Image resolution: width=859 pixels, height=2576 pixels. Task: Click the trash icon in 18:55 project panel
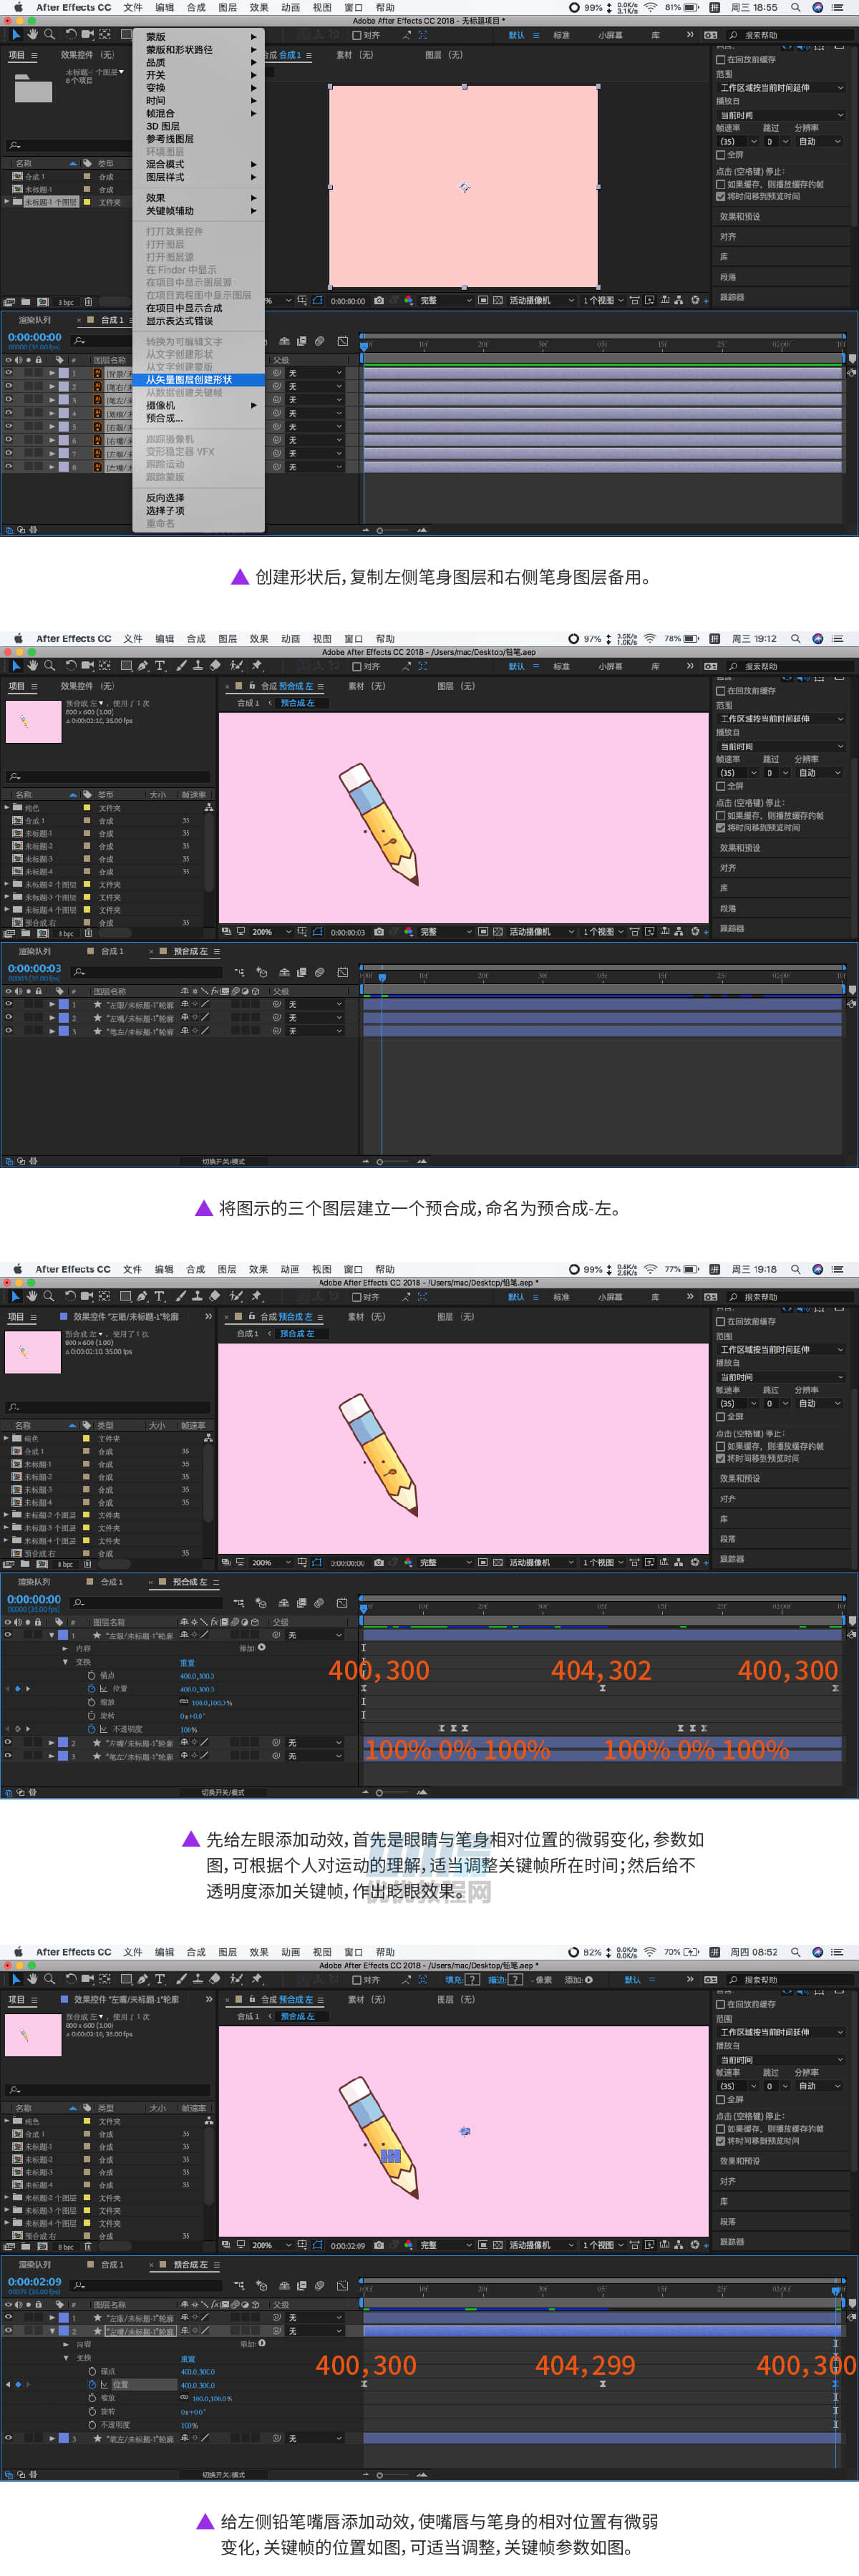pyautogui.click(x=88, y=302)
